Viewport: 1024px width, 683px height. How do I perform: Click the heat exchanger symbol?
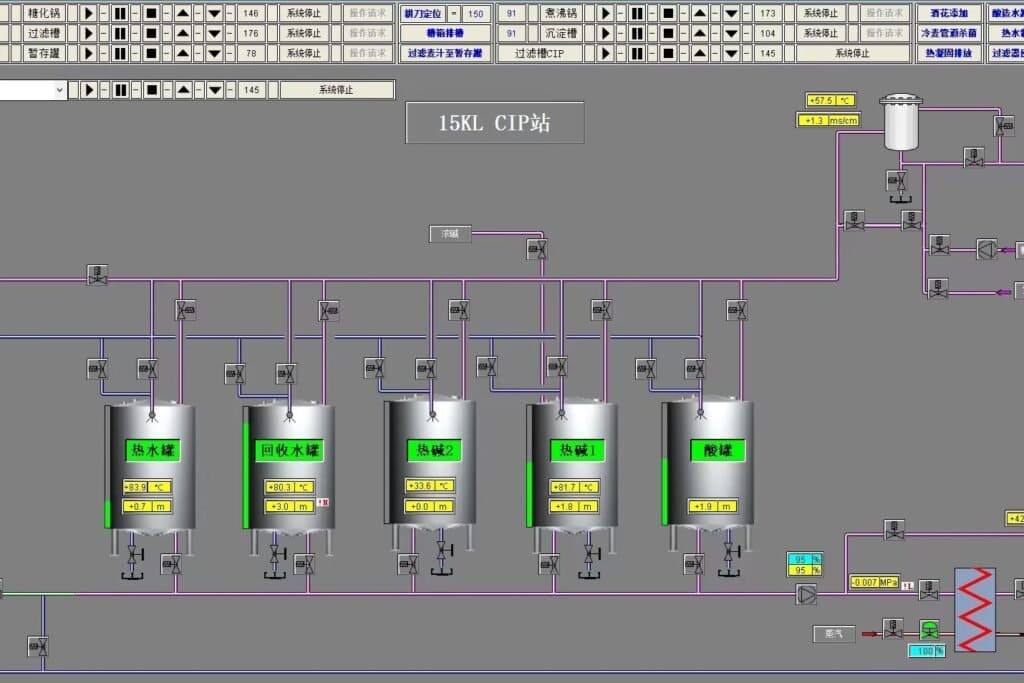[x=975, y=609]
